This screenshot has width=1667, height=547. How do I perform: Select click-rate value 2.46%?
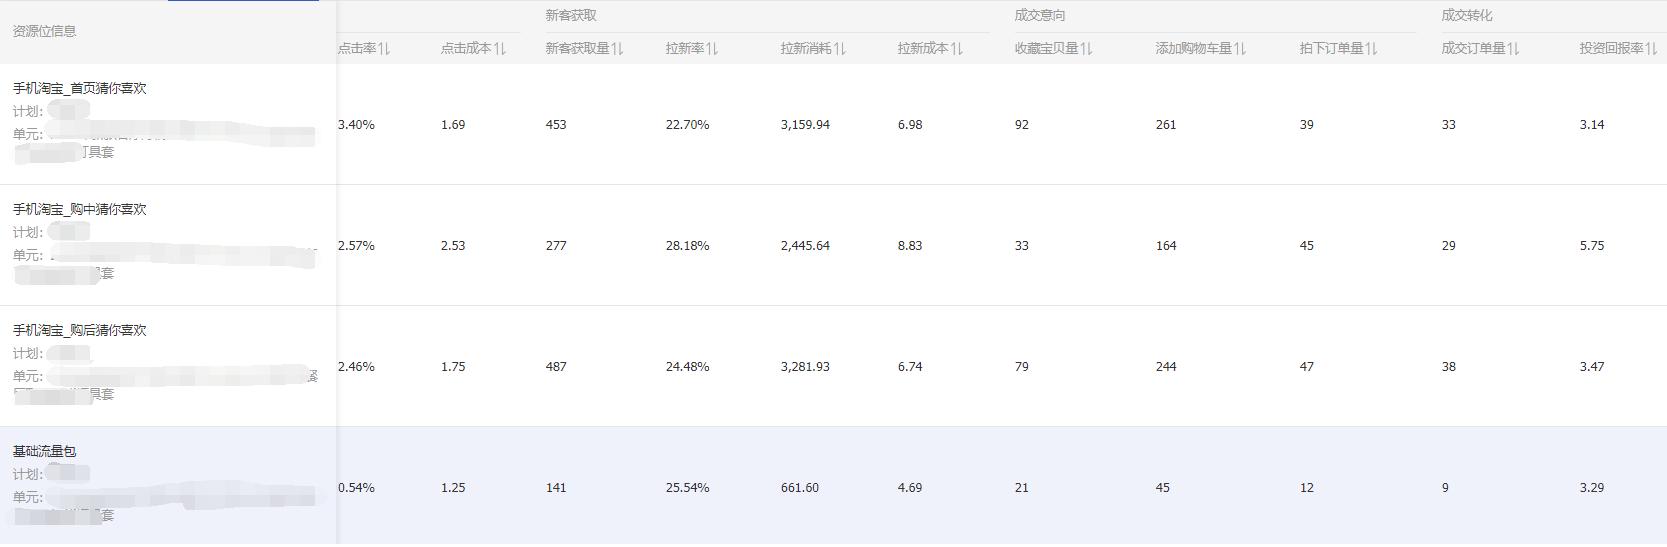pos(357,367)
